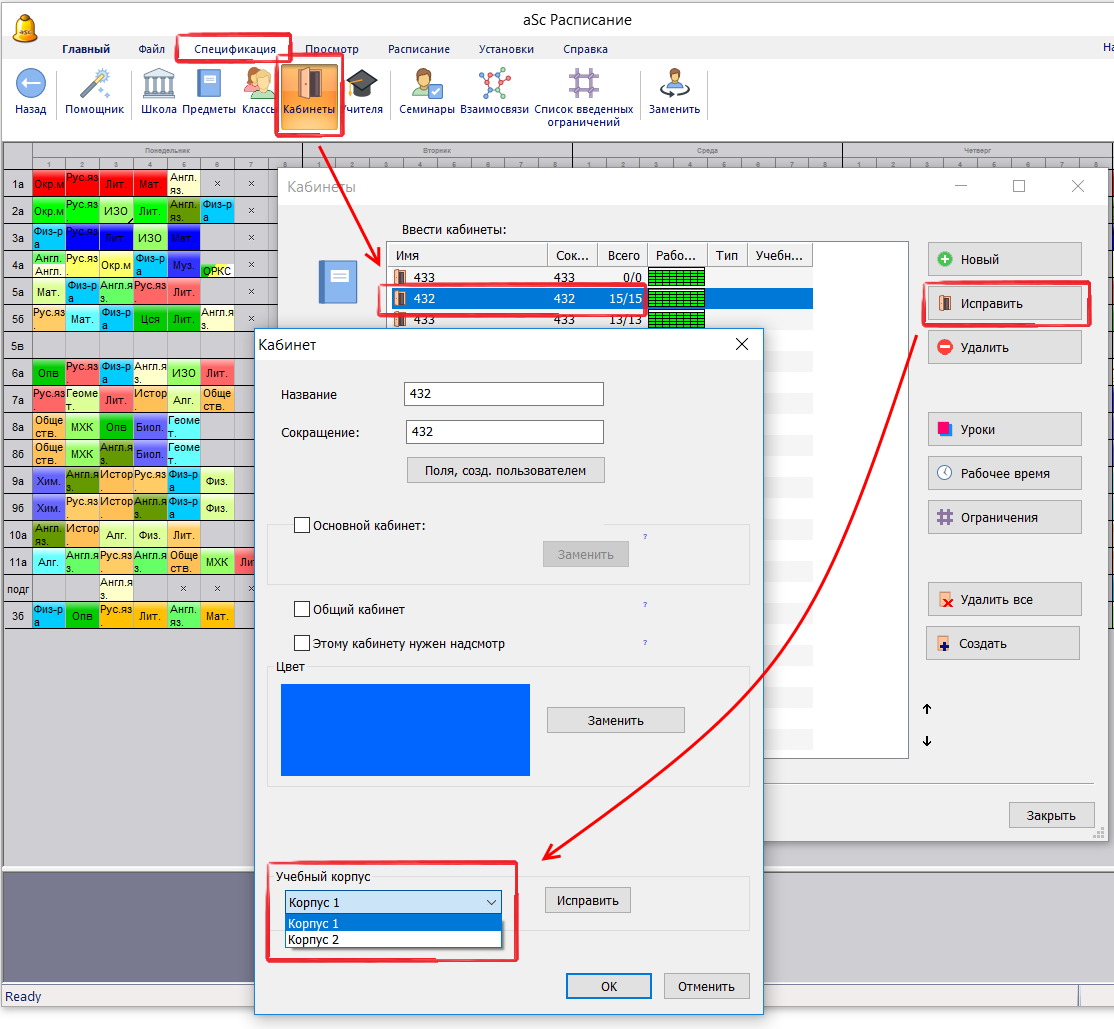Open the Учителя teachers list
This screenshot has width=1114, height=1029.
362,85
